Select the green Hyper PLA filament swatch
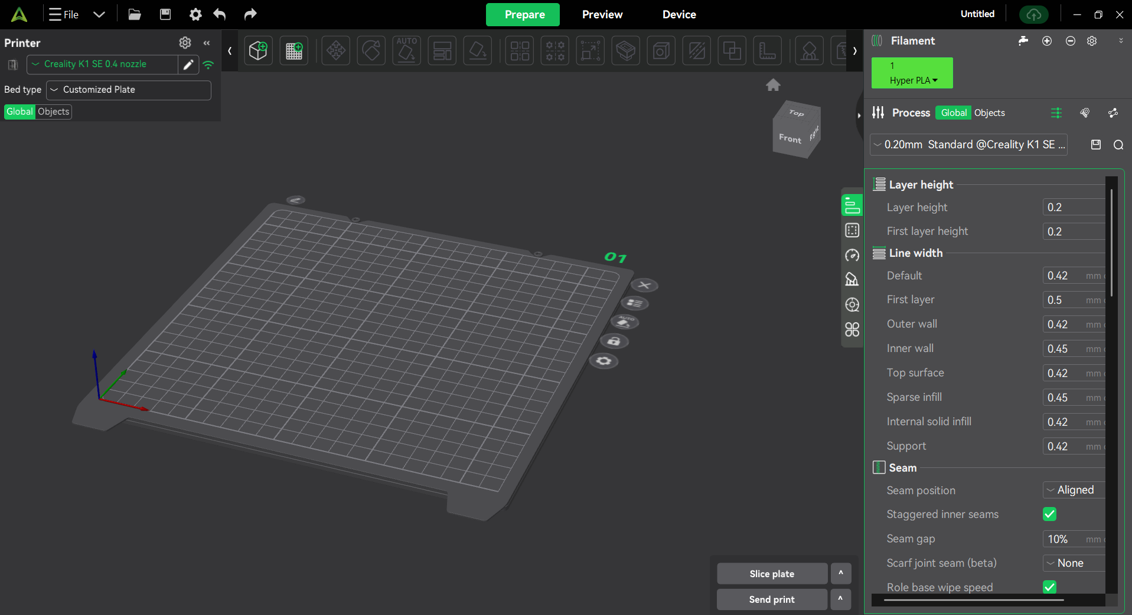1132x615 pixels. tap(911, 72)
